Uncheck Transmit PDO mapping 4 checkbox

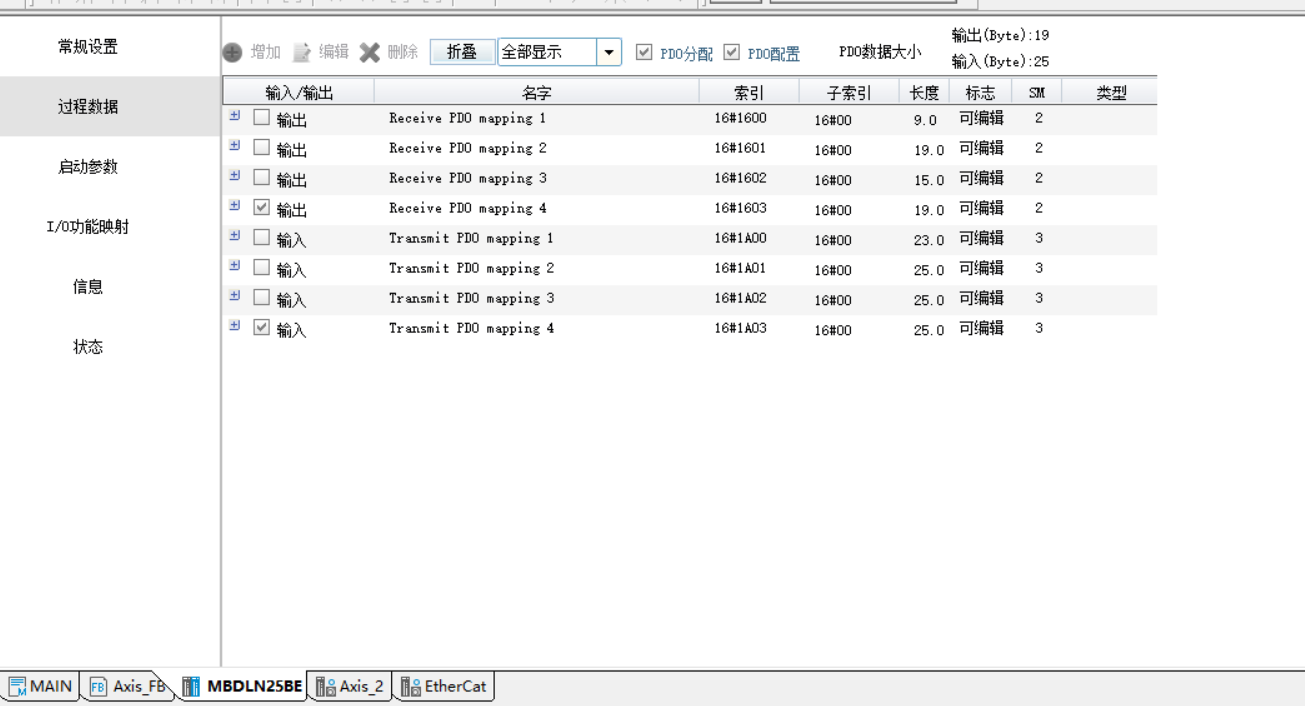click(x=262, y=328)
